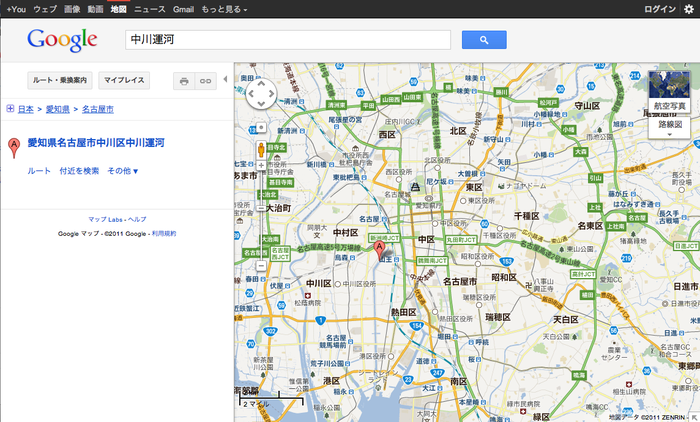Click the 松蔭病院 hospital icon
The image size is (700, 422).
307,296
